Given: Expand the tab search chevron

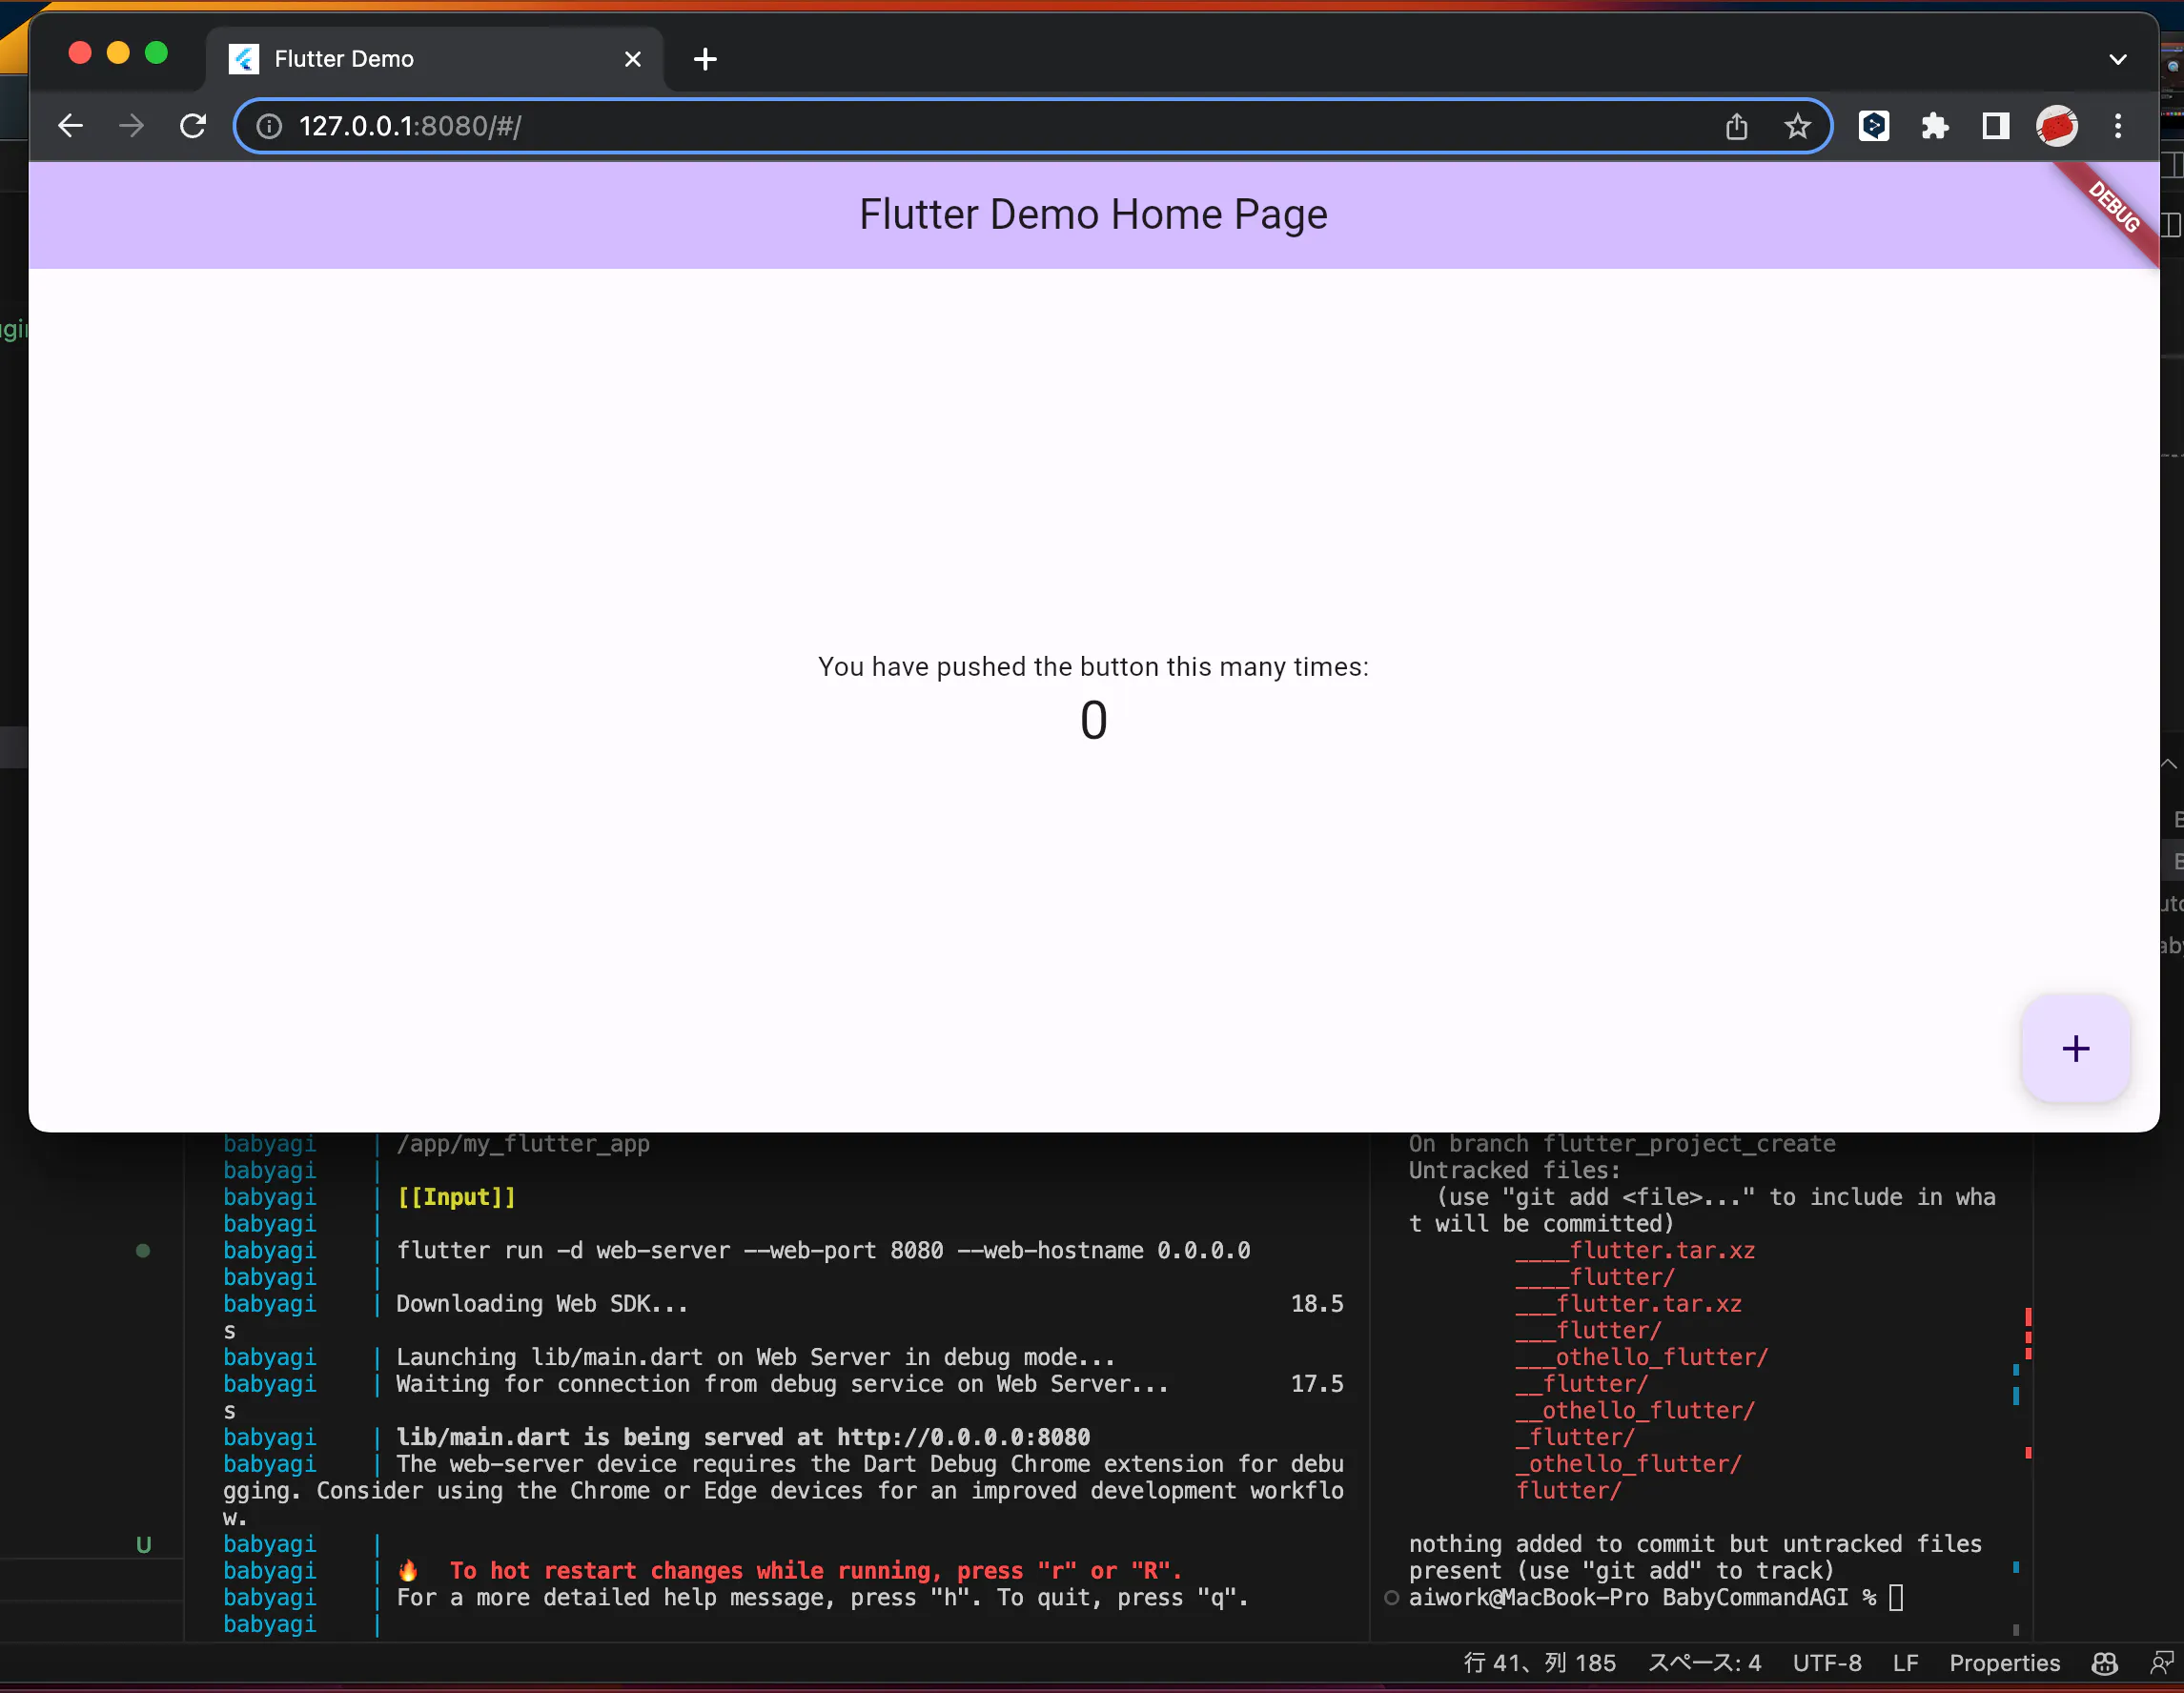Looking at the screenshot, I should pos(2117,59).
